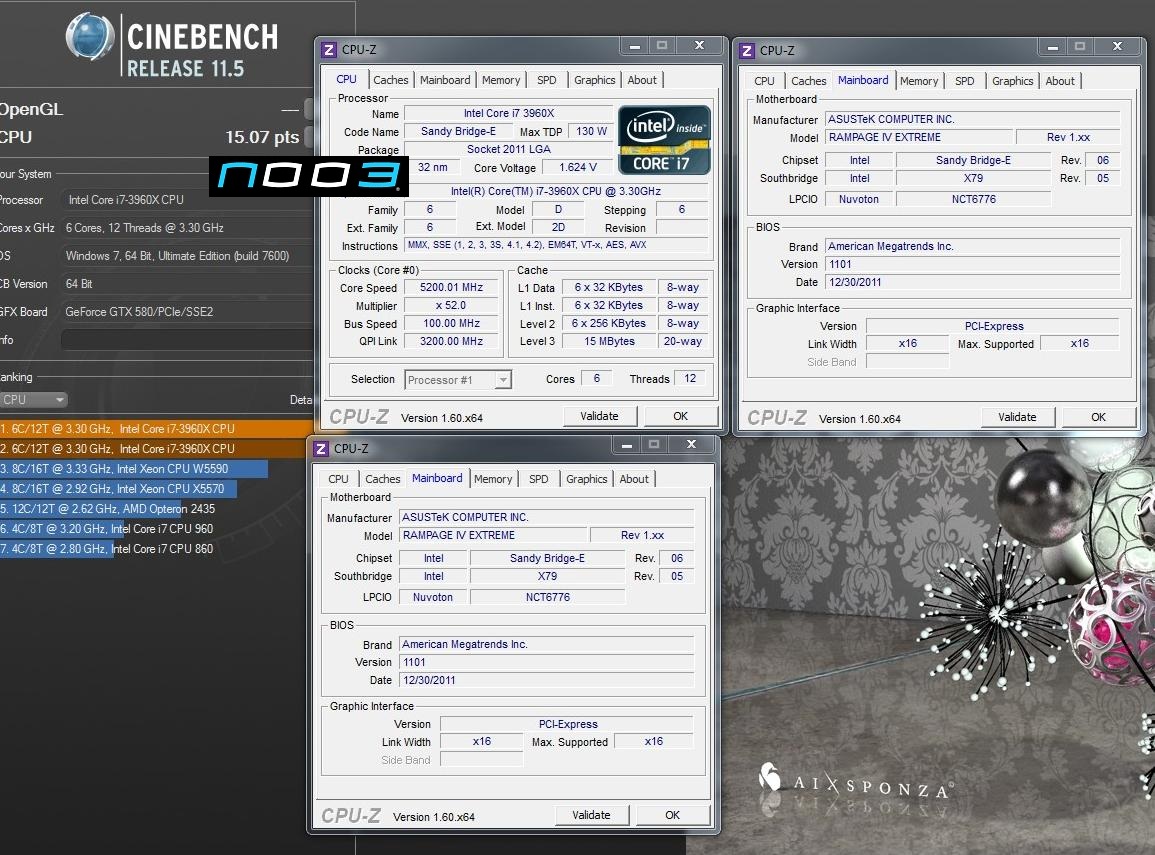Click Validate in the right-hand CPU-Z window
Image resolution: width=1155 pixels, height=855 pixels.
coord(1017,417)
